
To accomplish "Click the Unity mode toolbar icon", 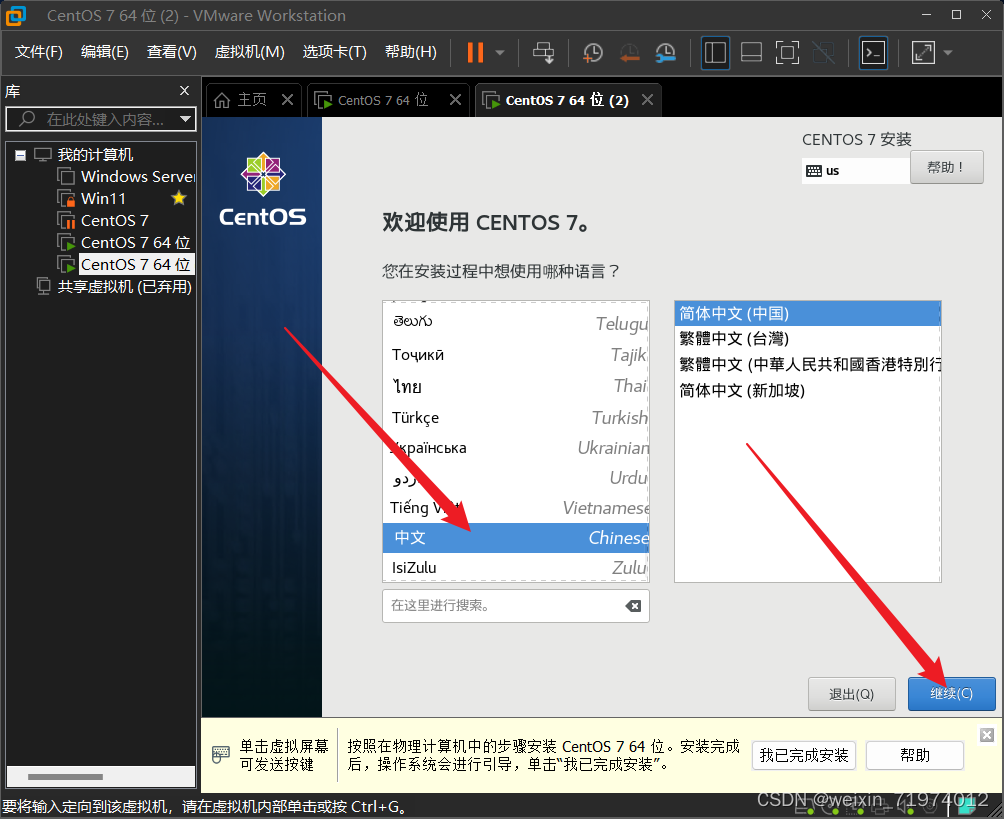I will [823, 53].
